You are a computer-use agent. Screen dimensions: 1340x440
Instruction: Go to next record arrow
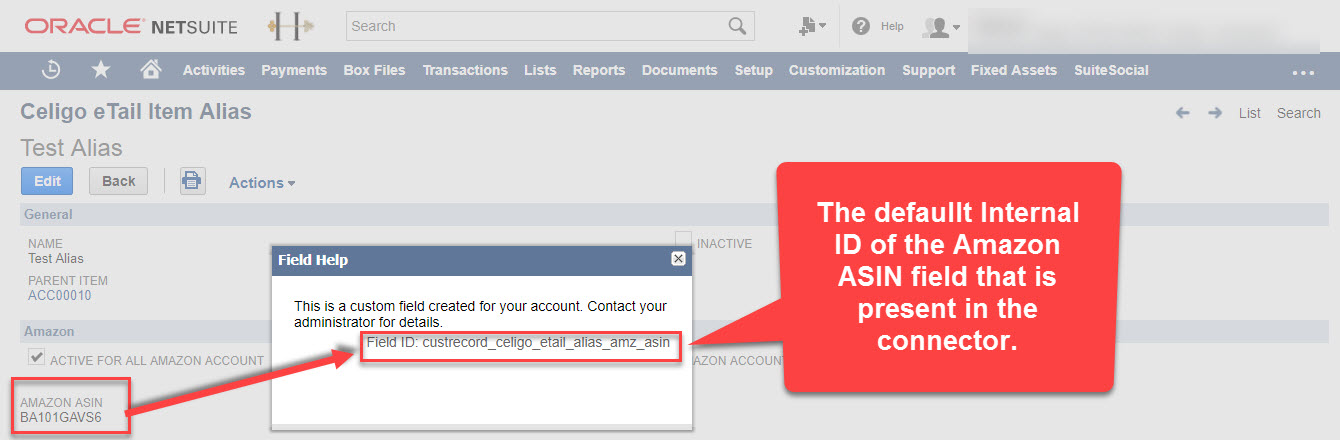(1215, 113)
